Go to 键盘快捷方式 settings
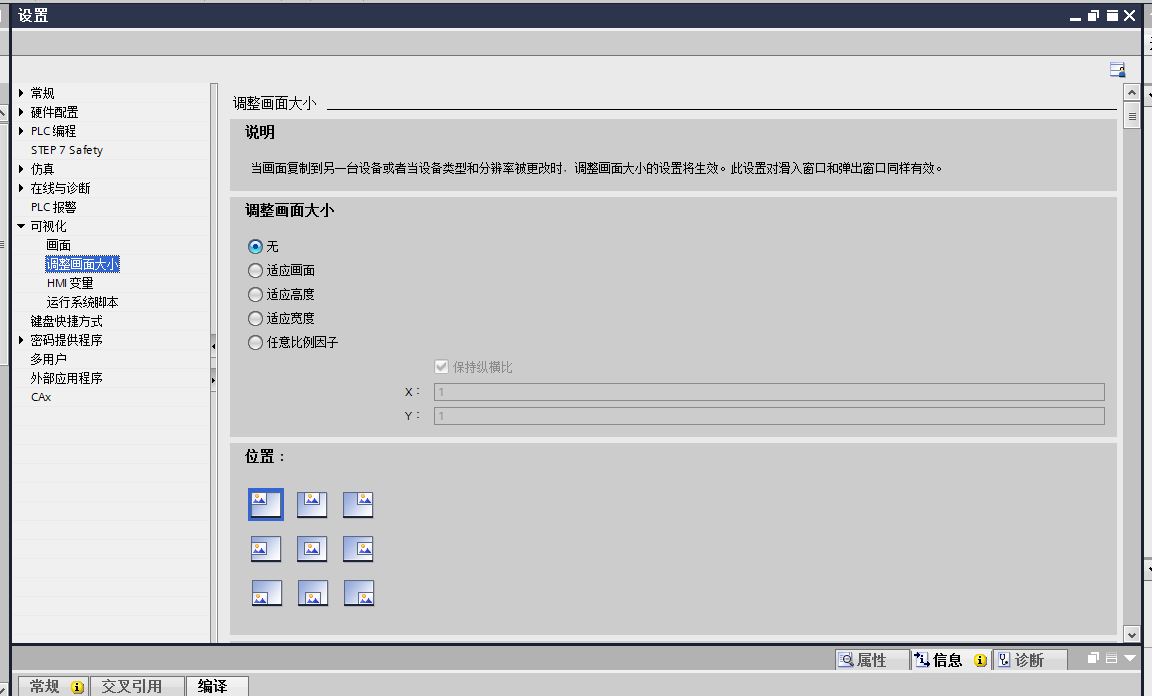Screen dimensions: 1152x696 click(66, 321)
